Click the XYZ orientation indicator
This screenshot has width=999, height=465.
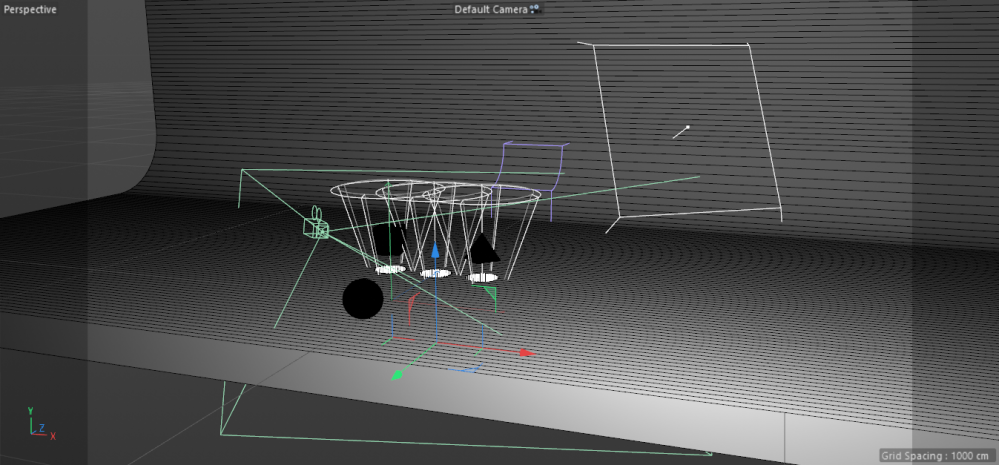[x=41, y=424]
